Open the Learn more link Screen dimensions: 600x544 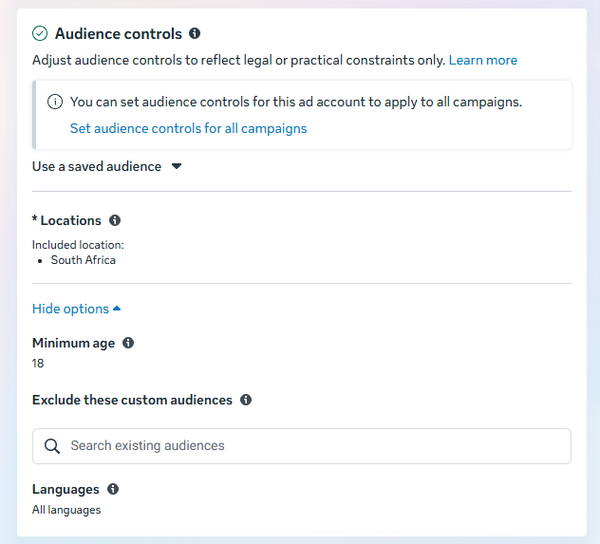tap(483, 60)
